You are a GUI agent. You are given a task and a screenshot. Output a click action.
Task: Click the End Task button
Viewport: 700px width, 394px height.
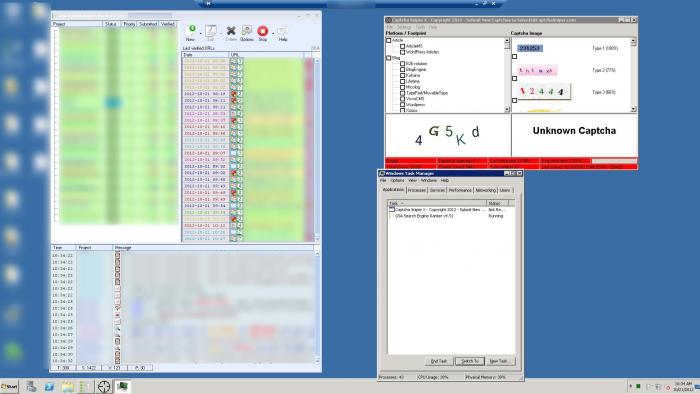[x=438, y=361]
